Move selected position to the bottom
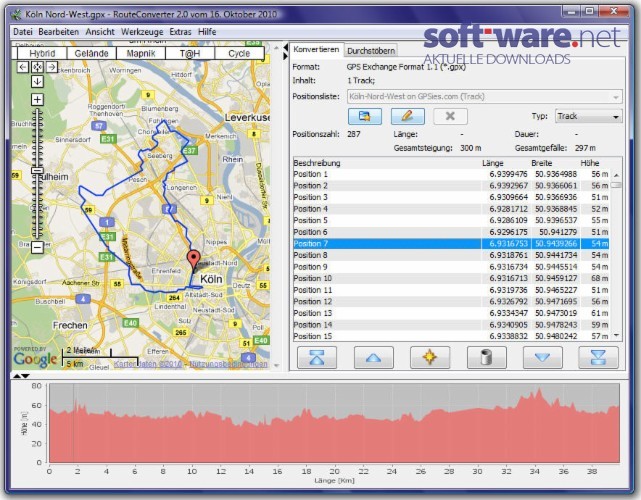This screenshot has height=500, width=641. click(x=598, y=358)
